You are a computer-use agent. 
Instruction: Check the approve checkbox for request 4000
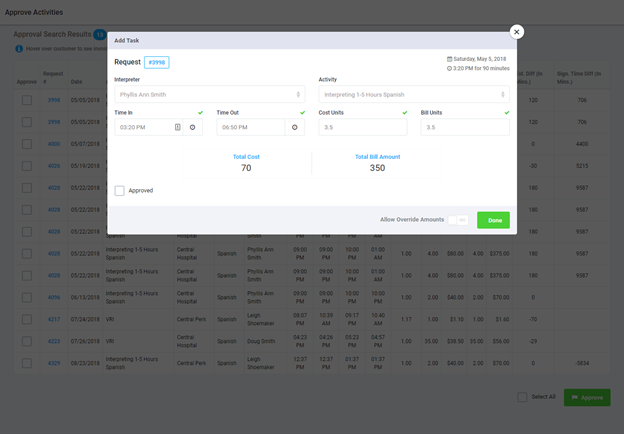point(27,144)
